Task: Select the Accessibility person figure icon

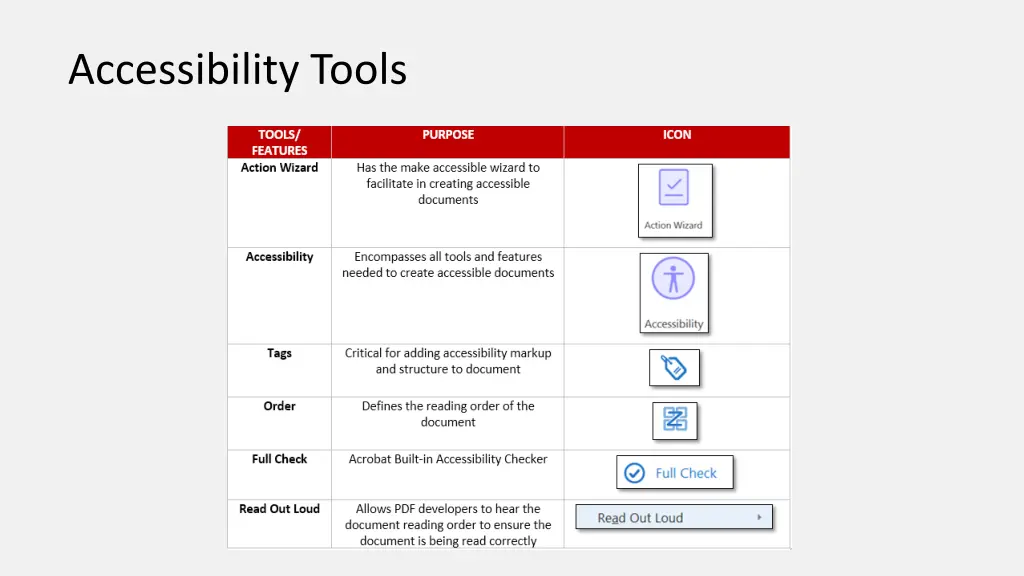Action: (673, 280)
